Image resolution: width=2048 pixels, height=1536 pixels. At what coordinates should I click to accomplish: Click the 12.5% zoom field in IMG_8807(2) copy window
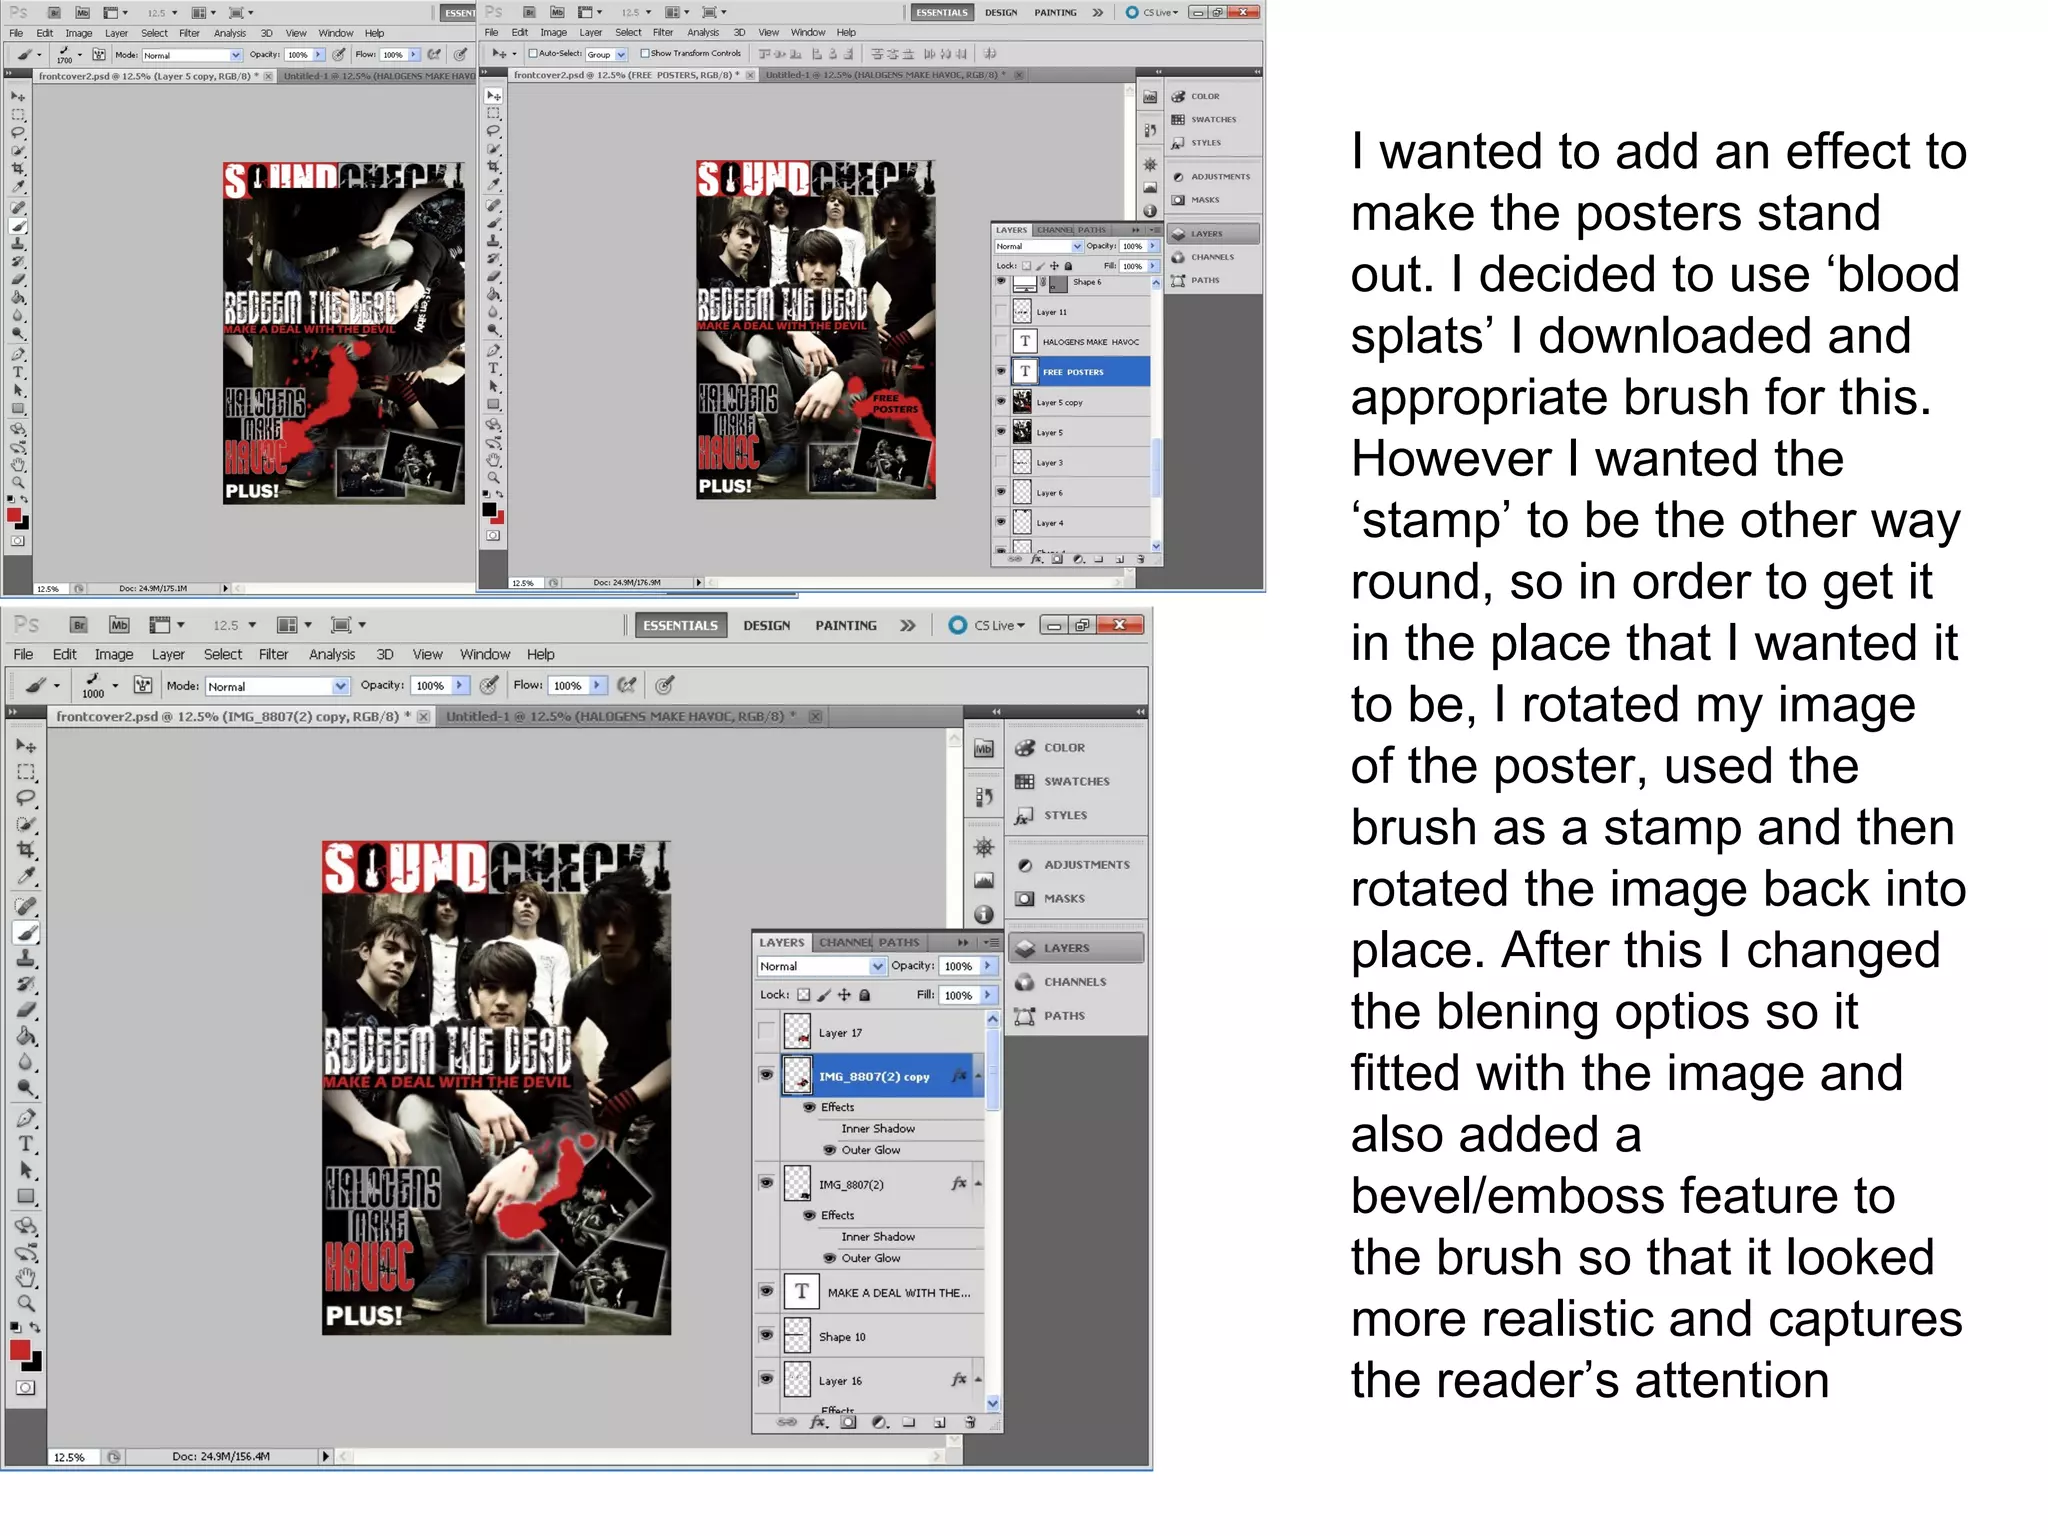click(x=72, y=1457)
